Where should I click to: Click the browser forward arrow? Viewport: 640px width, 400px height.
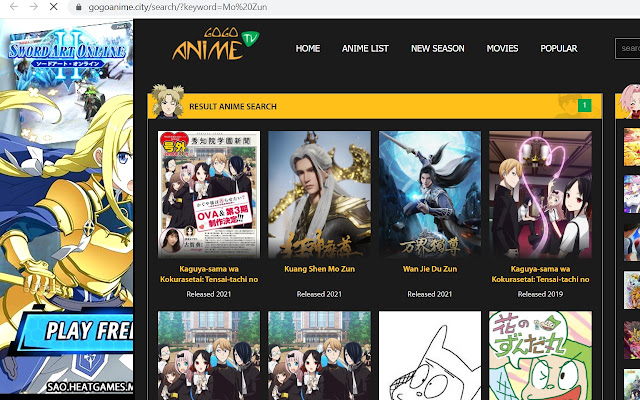point(34,7)
